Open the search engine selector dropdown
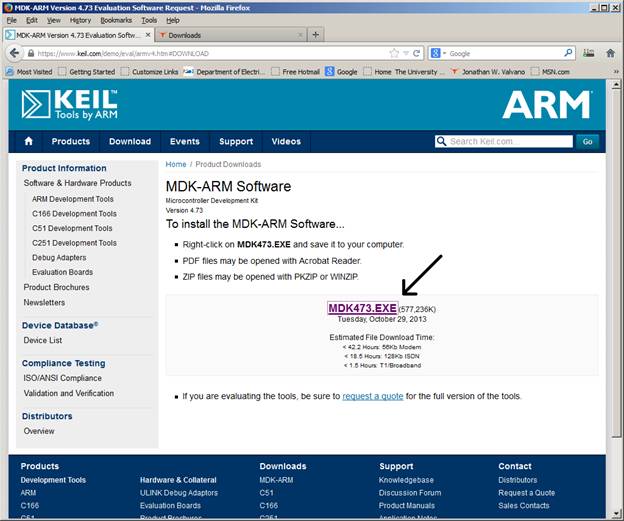This screenshot has height=521, width=624. coord(438,53)
